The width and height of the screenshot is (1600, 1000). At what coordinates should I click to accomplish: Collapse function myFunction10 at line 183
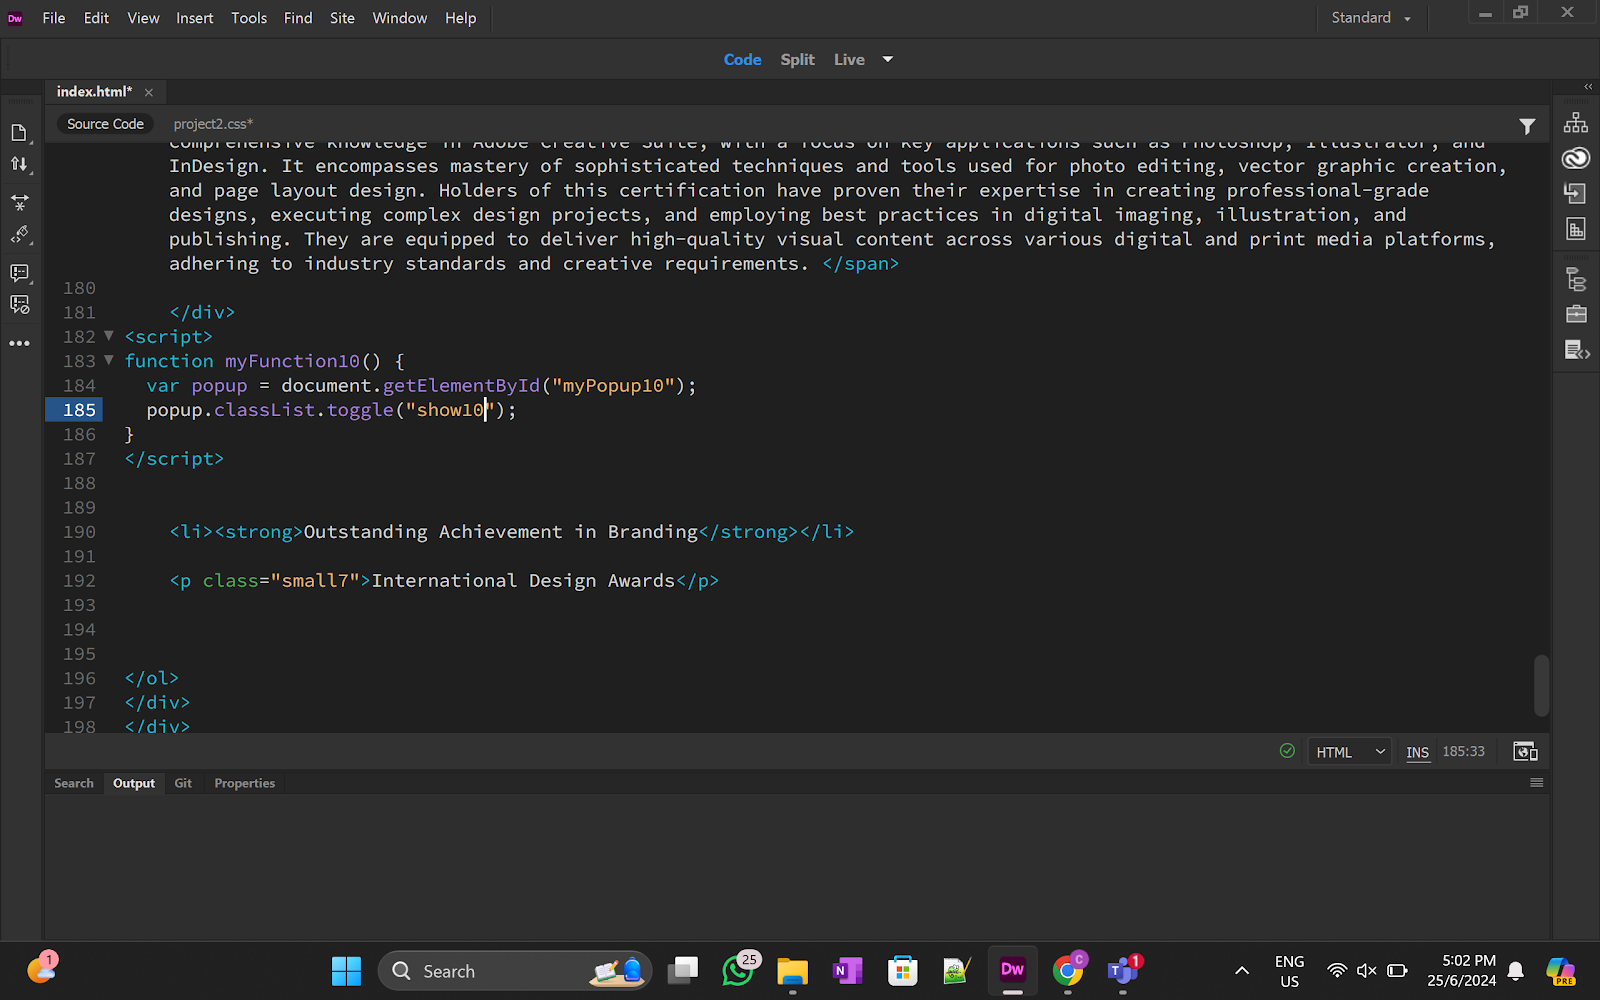(109, 360)
